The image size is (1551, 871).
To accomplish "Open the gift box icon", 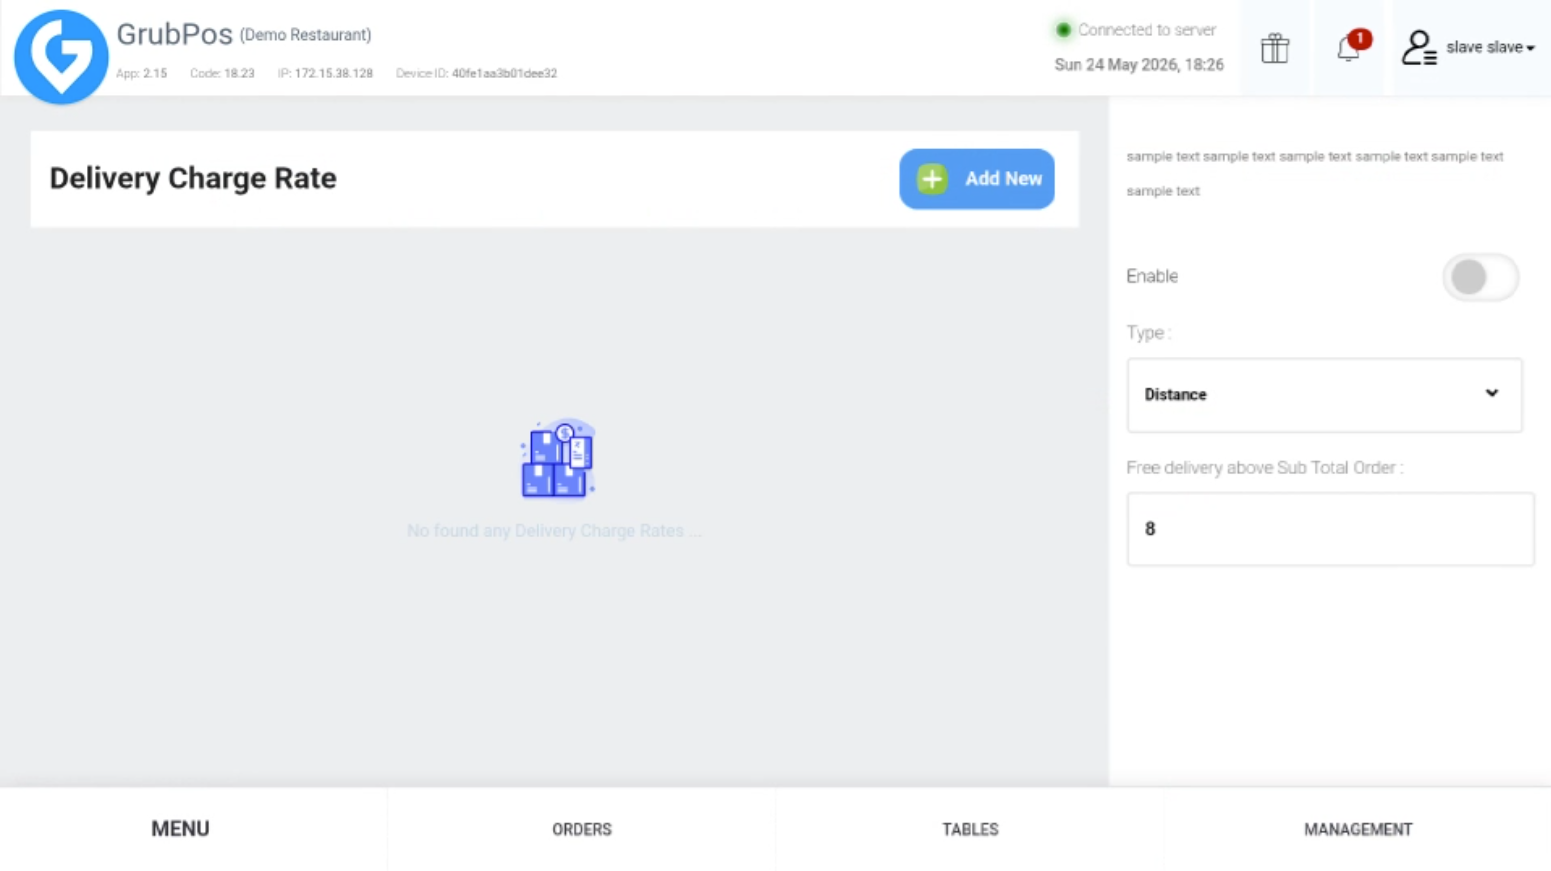I will [x=1275, y=48].
